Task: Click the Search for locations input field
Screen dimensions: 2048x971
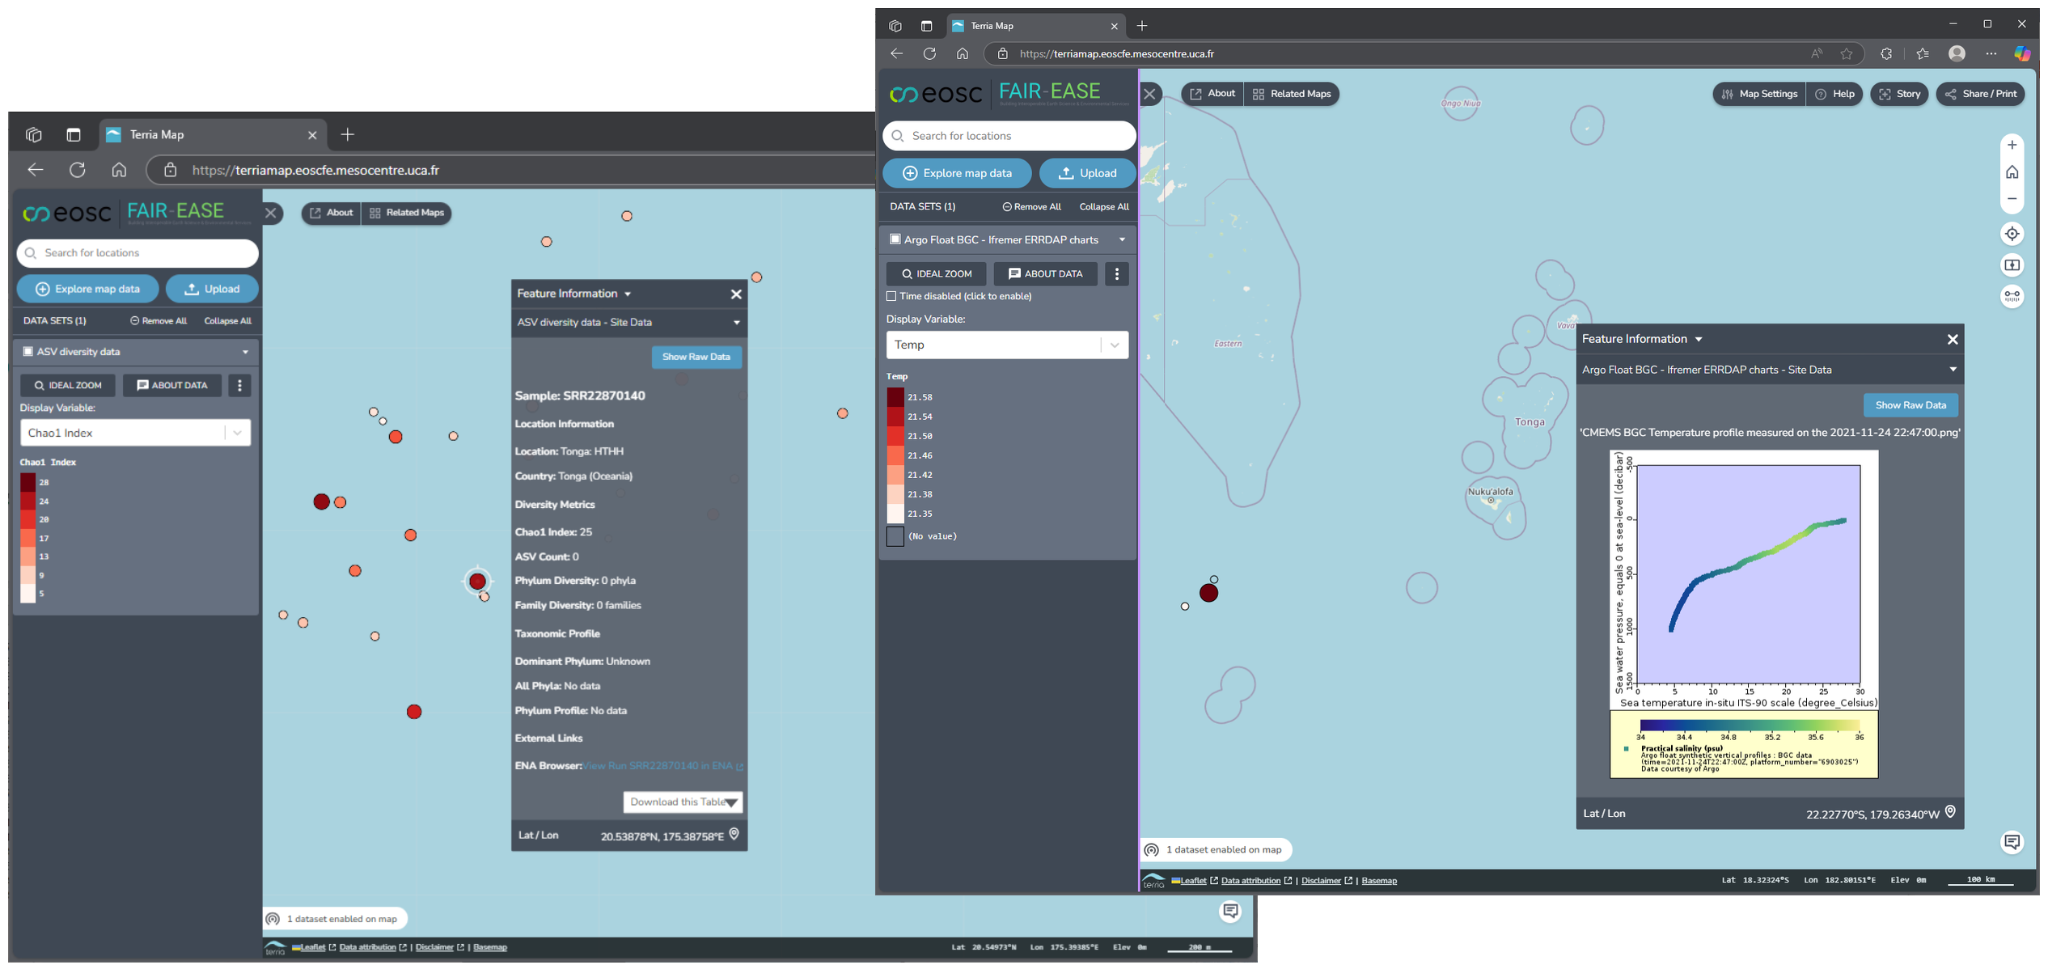Action: pyautogui.click(x=1008, y=135)
